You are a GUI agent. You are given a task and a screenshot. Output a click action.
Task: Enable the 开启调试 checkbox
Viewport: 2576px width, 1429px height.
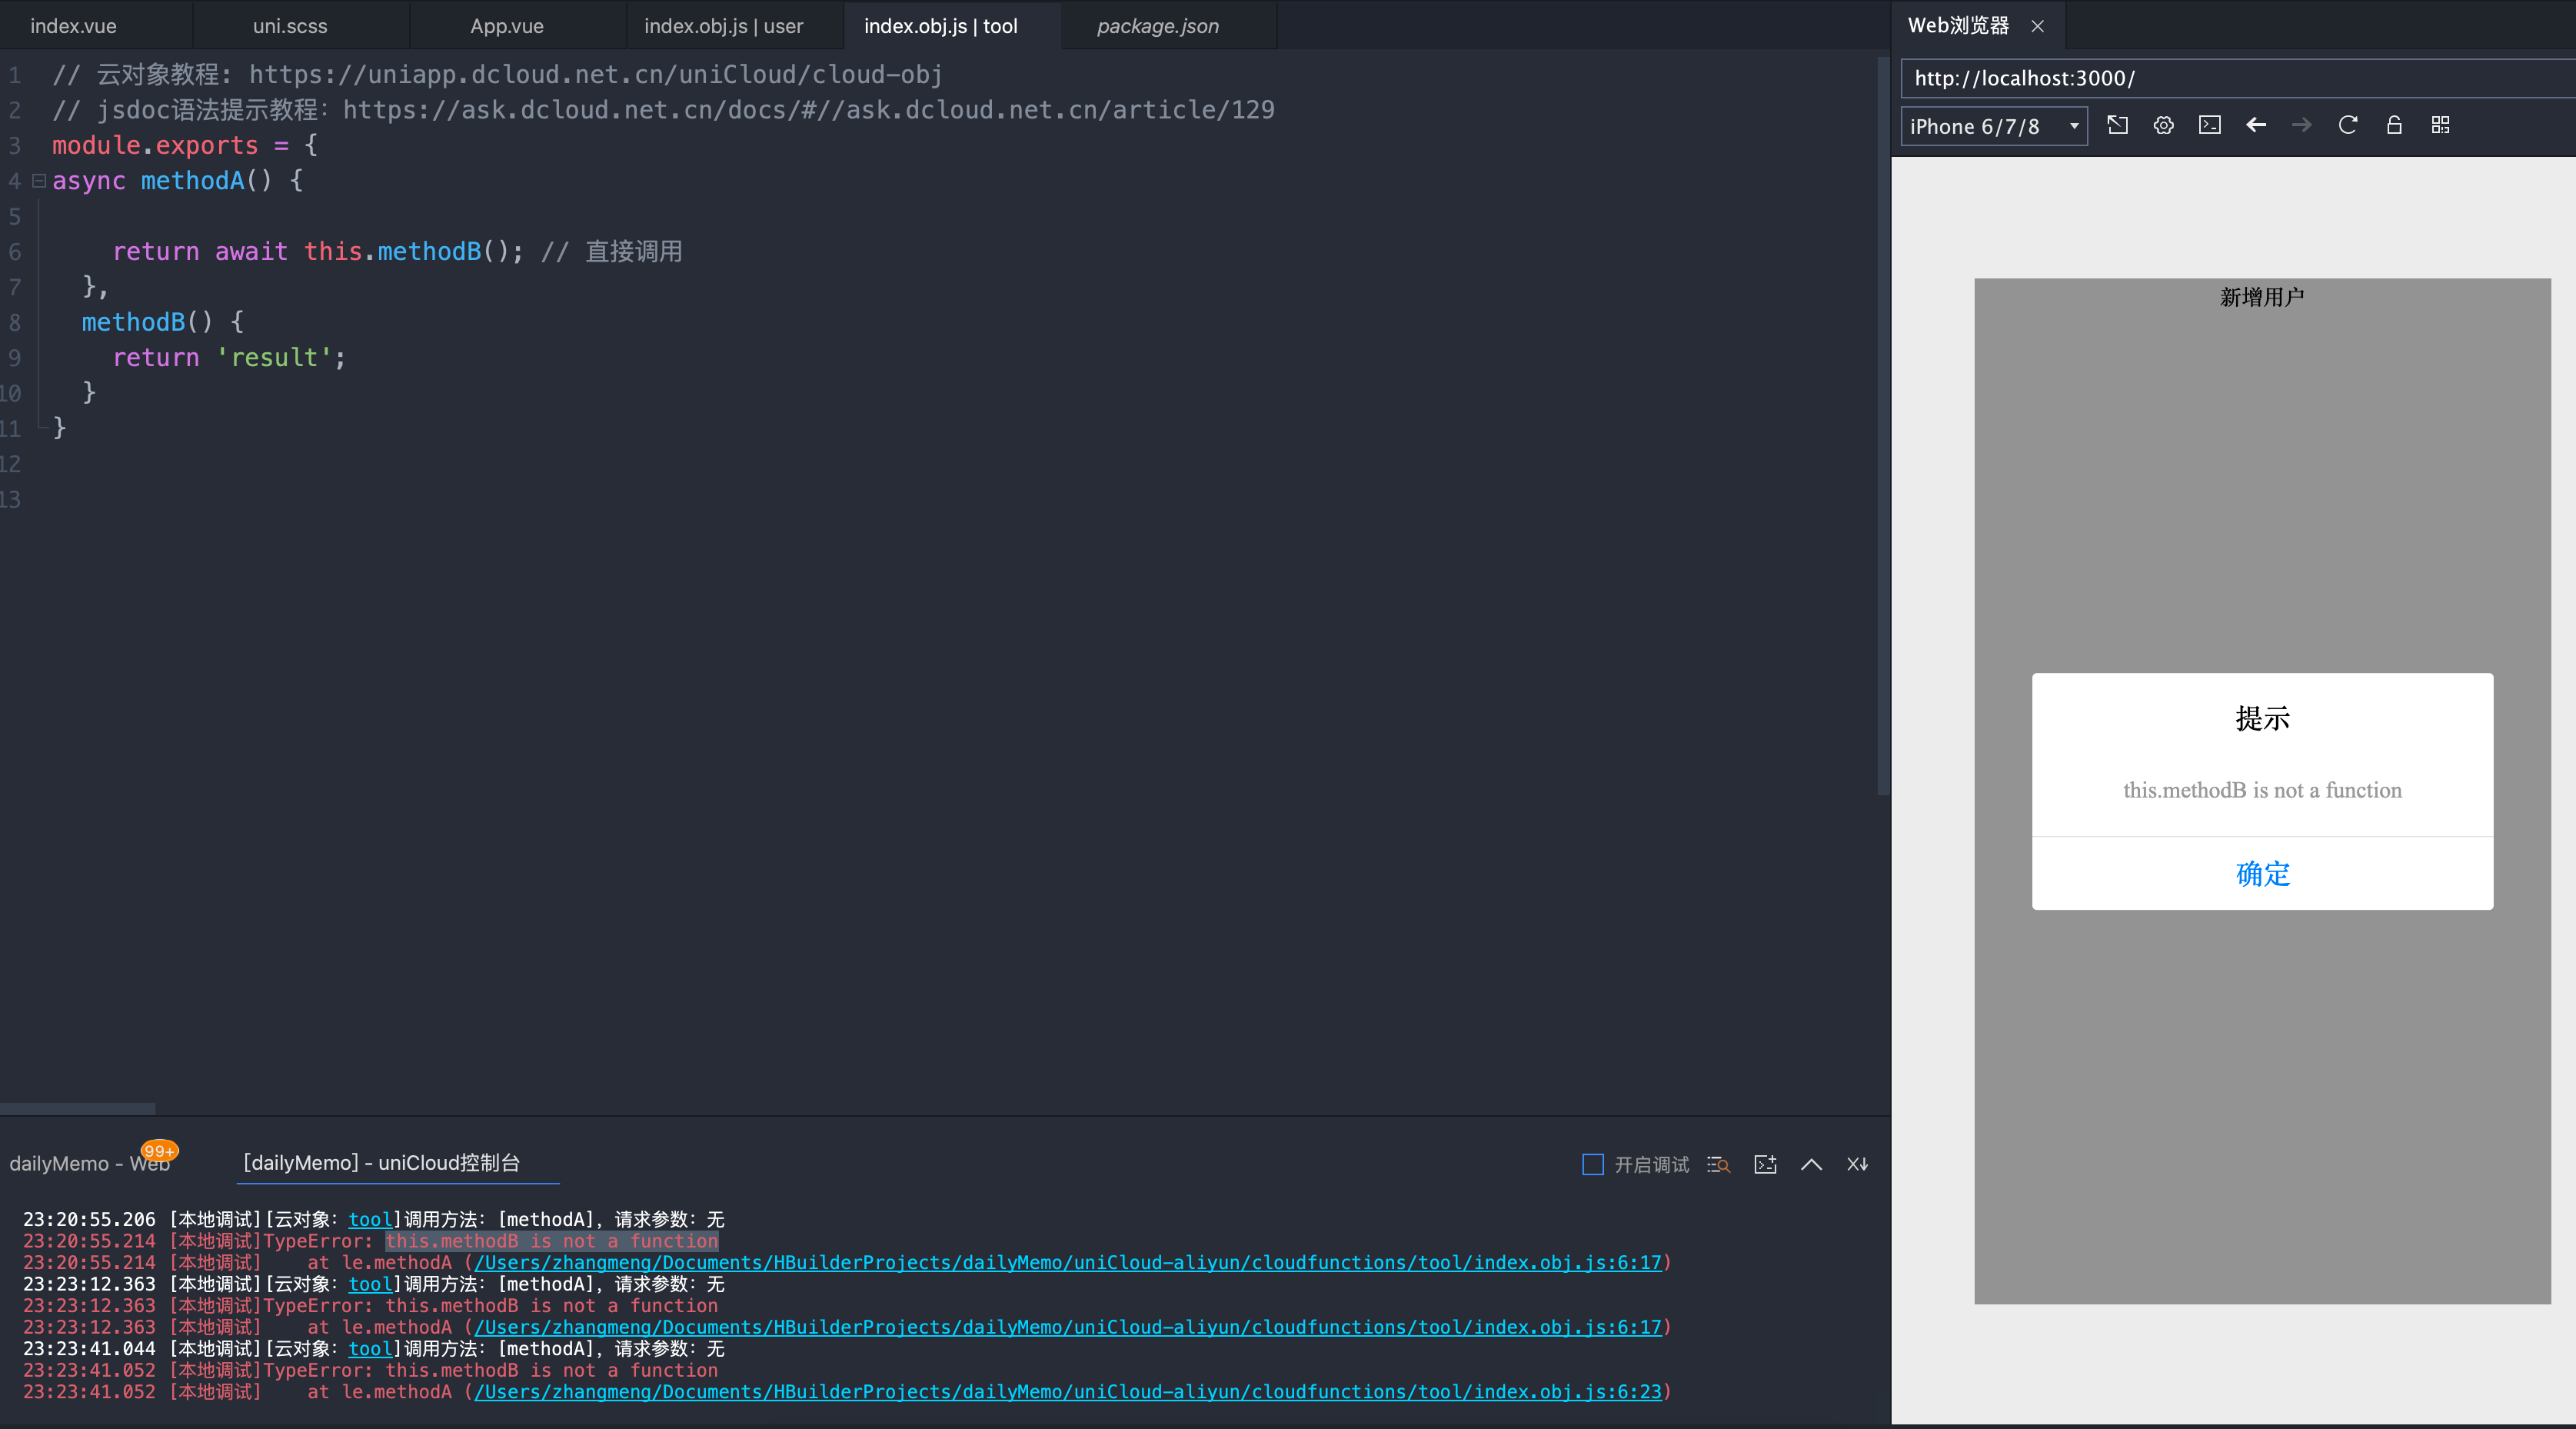[x=1593, y=1164]
